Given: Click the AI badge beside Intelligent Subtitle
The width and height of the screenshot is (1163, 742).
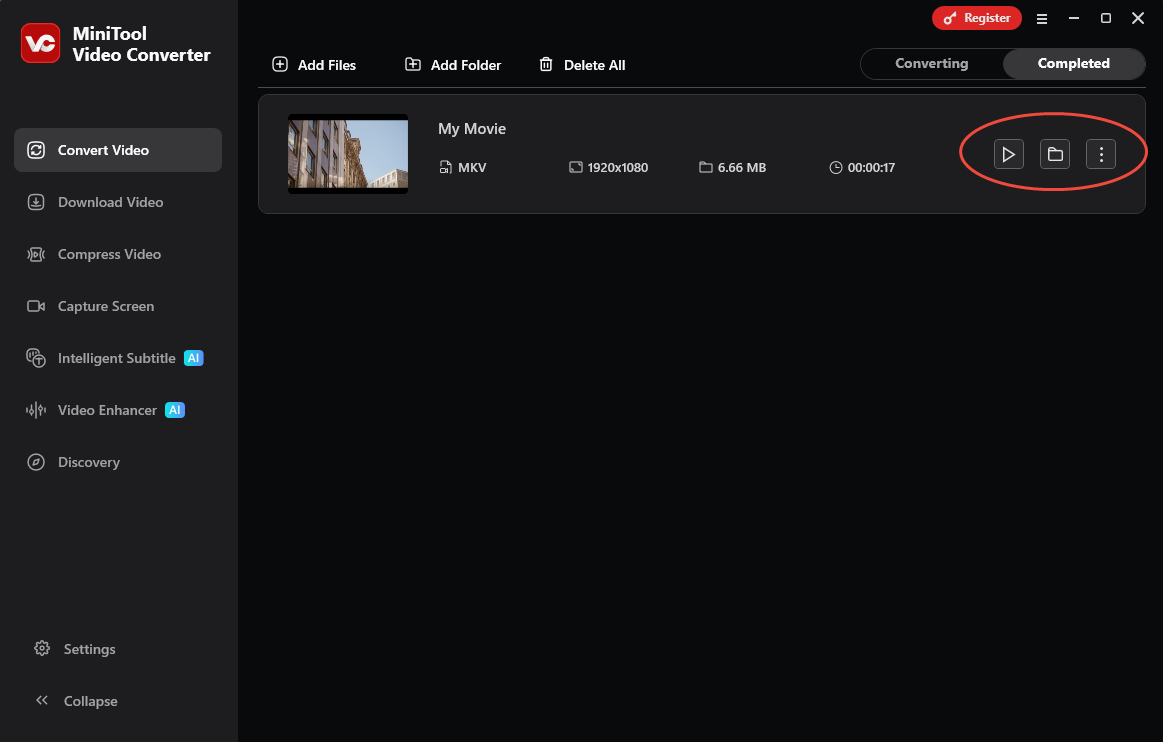Looking at the screenshot, I should point(194,358).
